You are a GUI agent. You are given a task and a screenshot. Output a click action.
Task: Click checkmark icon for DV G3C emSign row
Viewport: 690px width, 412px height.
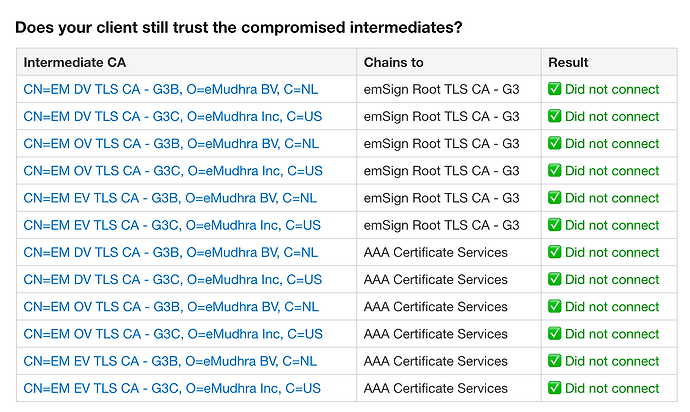[x=554, y=116]
